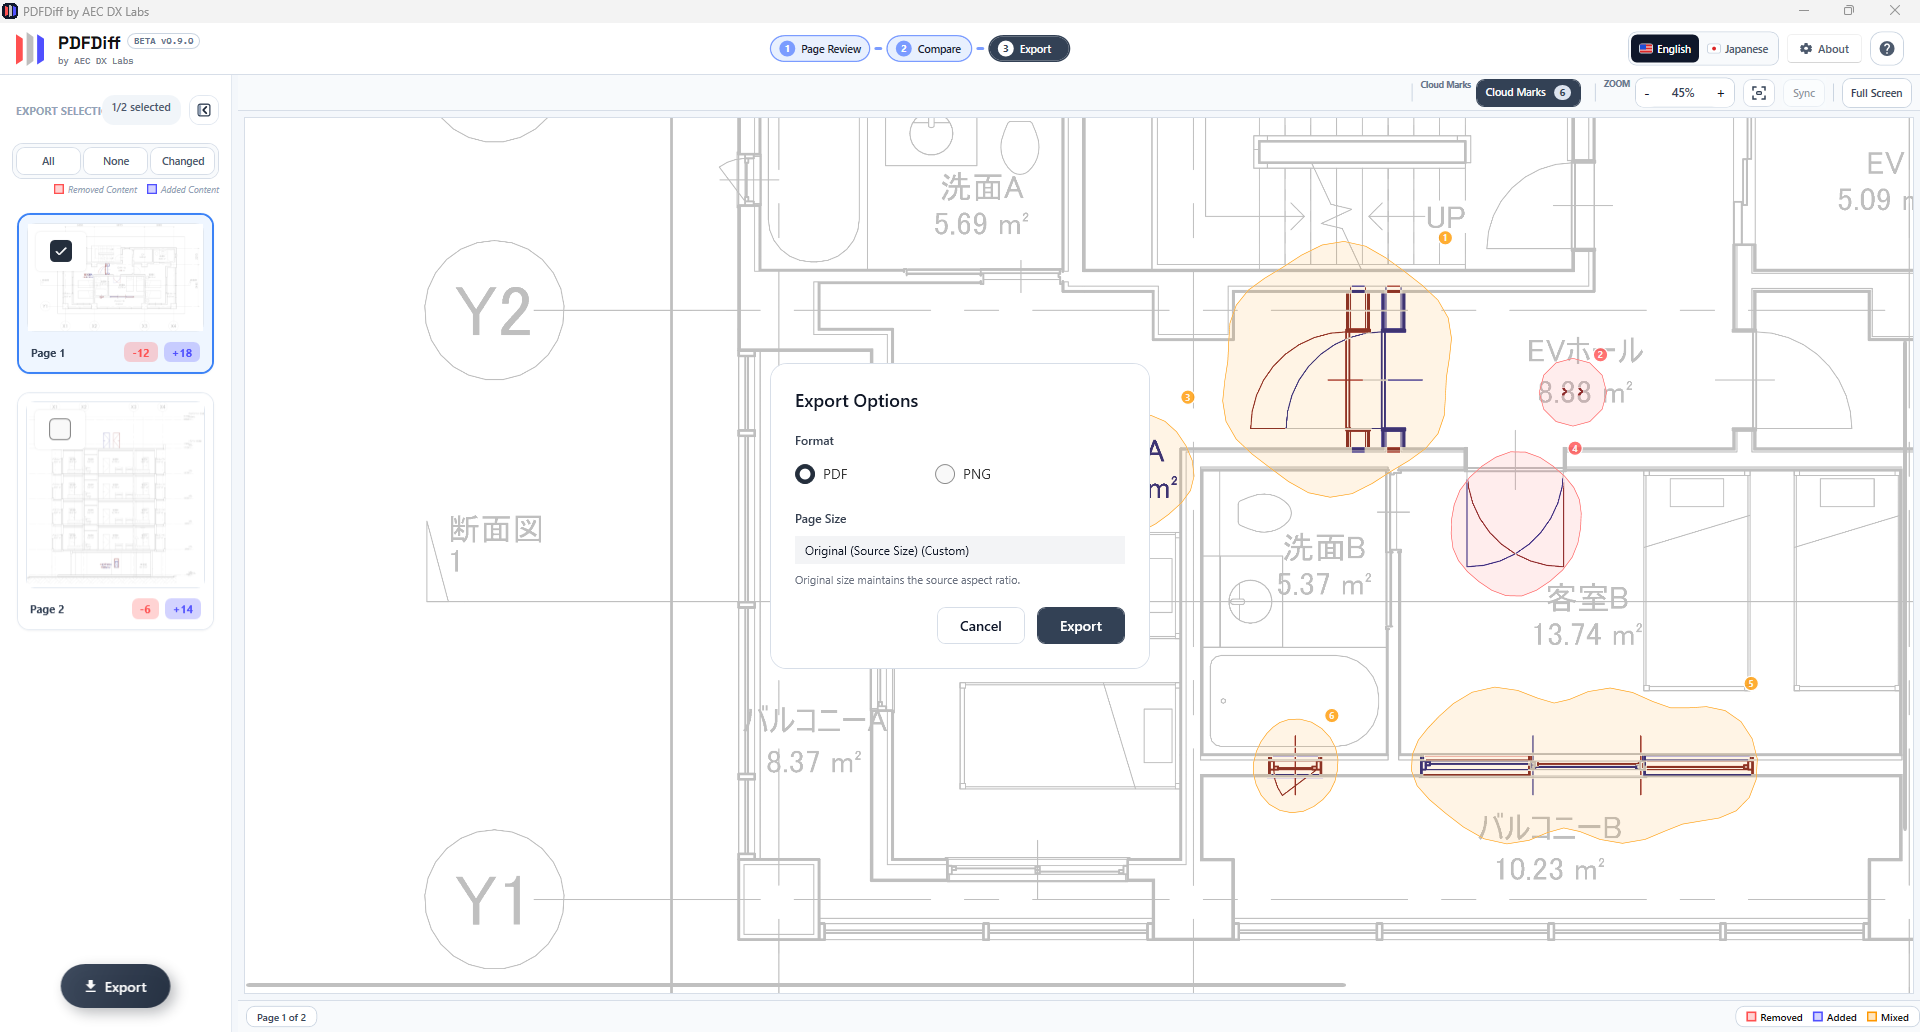The width and height of the screenshot is (1920, 1032).
Task: Open the Page Size dropdown
Action: (x=959, y=551)
